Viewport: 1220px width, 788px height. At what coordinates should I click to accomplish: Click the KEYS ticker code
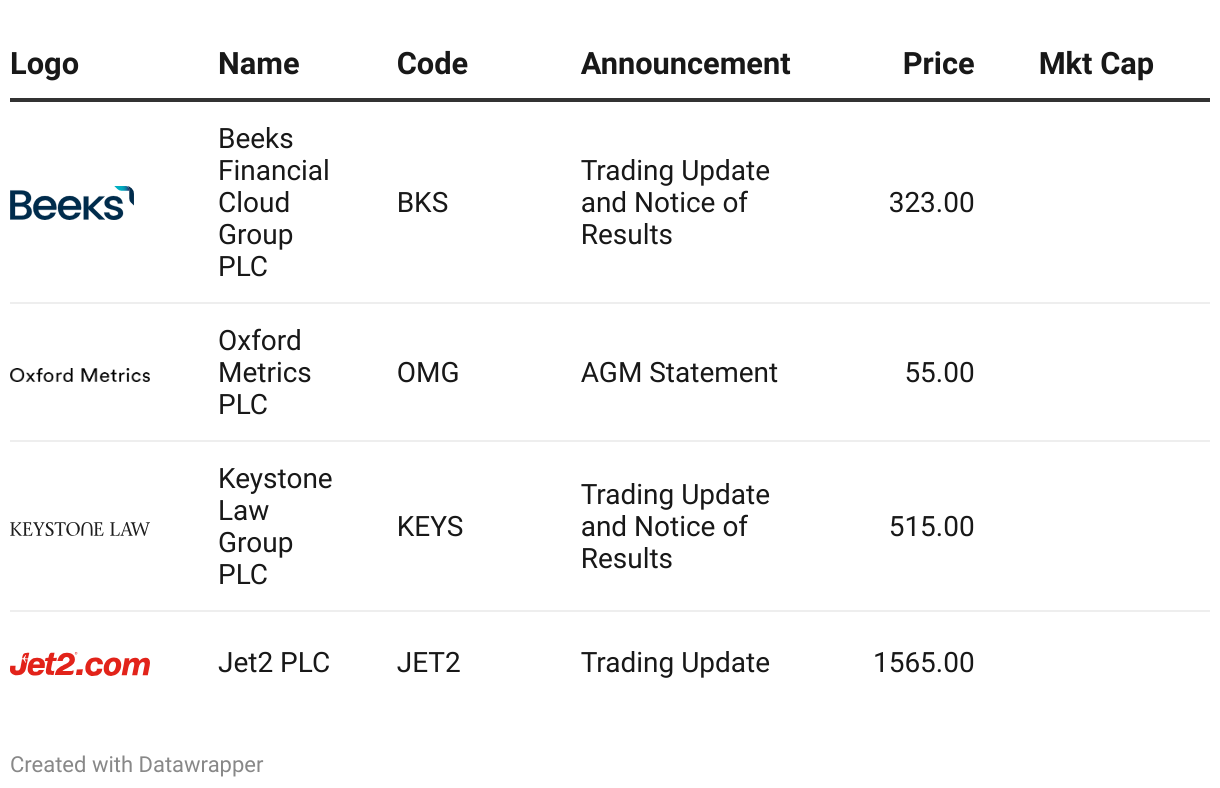[430, 527]
